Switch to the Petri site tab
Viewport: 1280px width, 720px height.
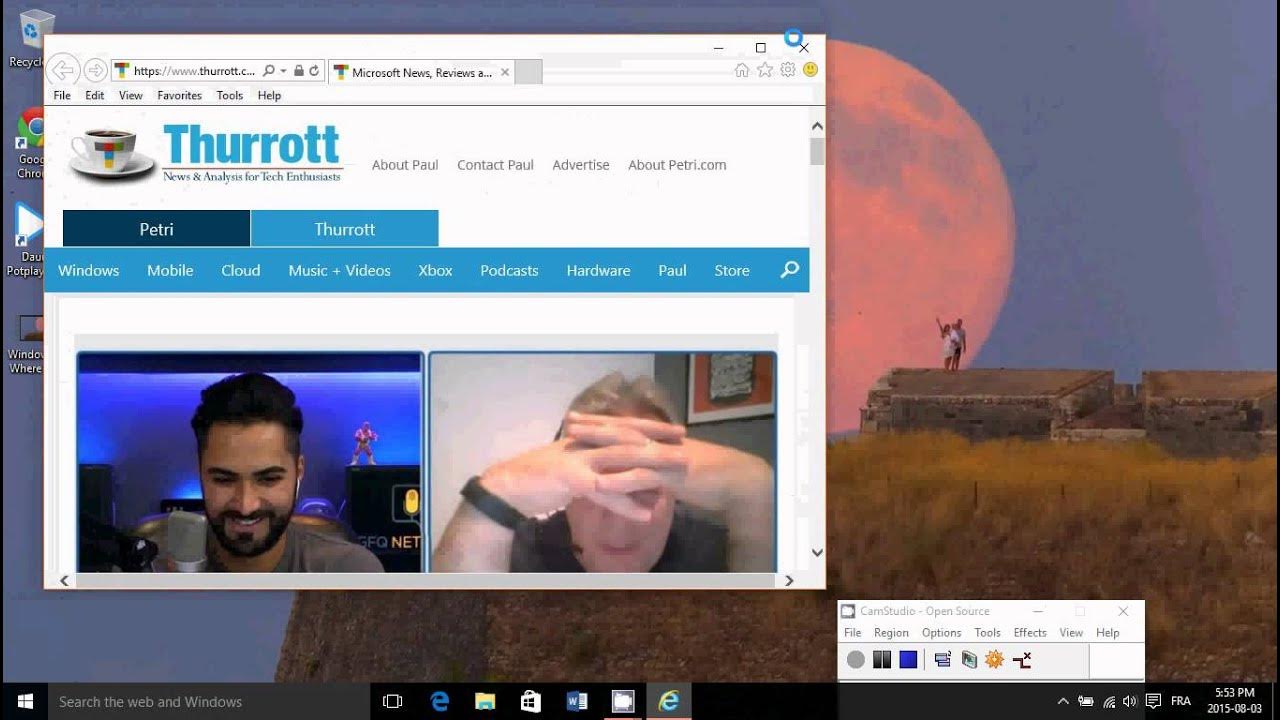(x=156, y=229)
